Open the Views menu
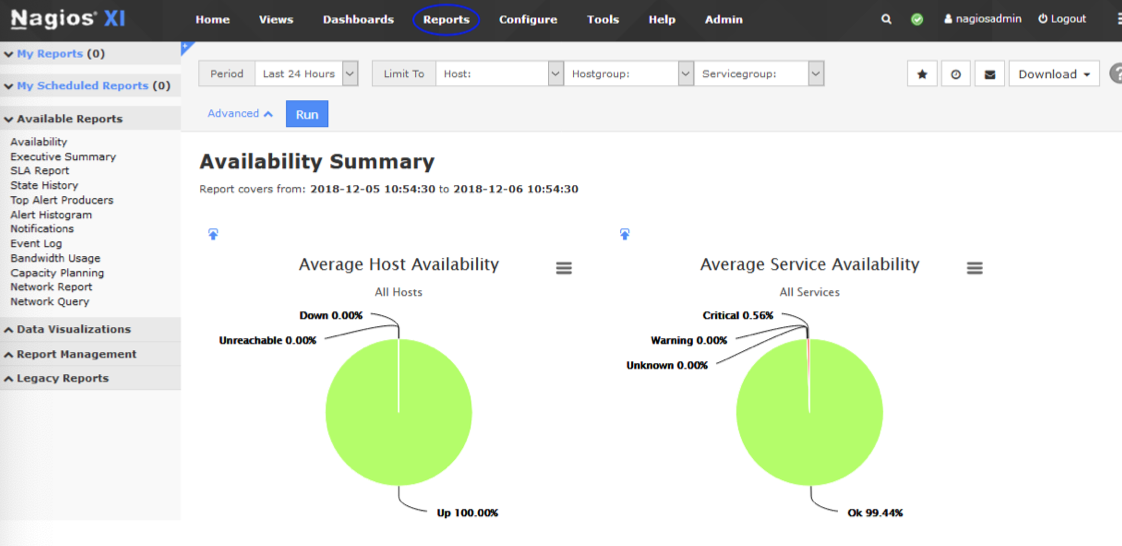 point(276,19)
